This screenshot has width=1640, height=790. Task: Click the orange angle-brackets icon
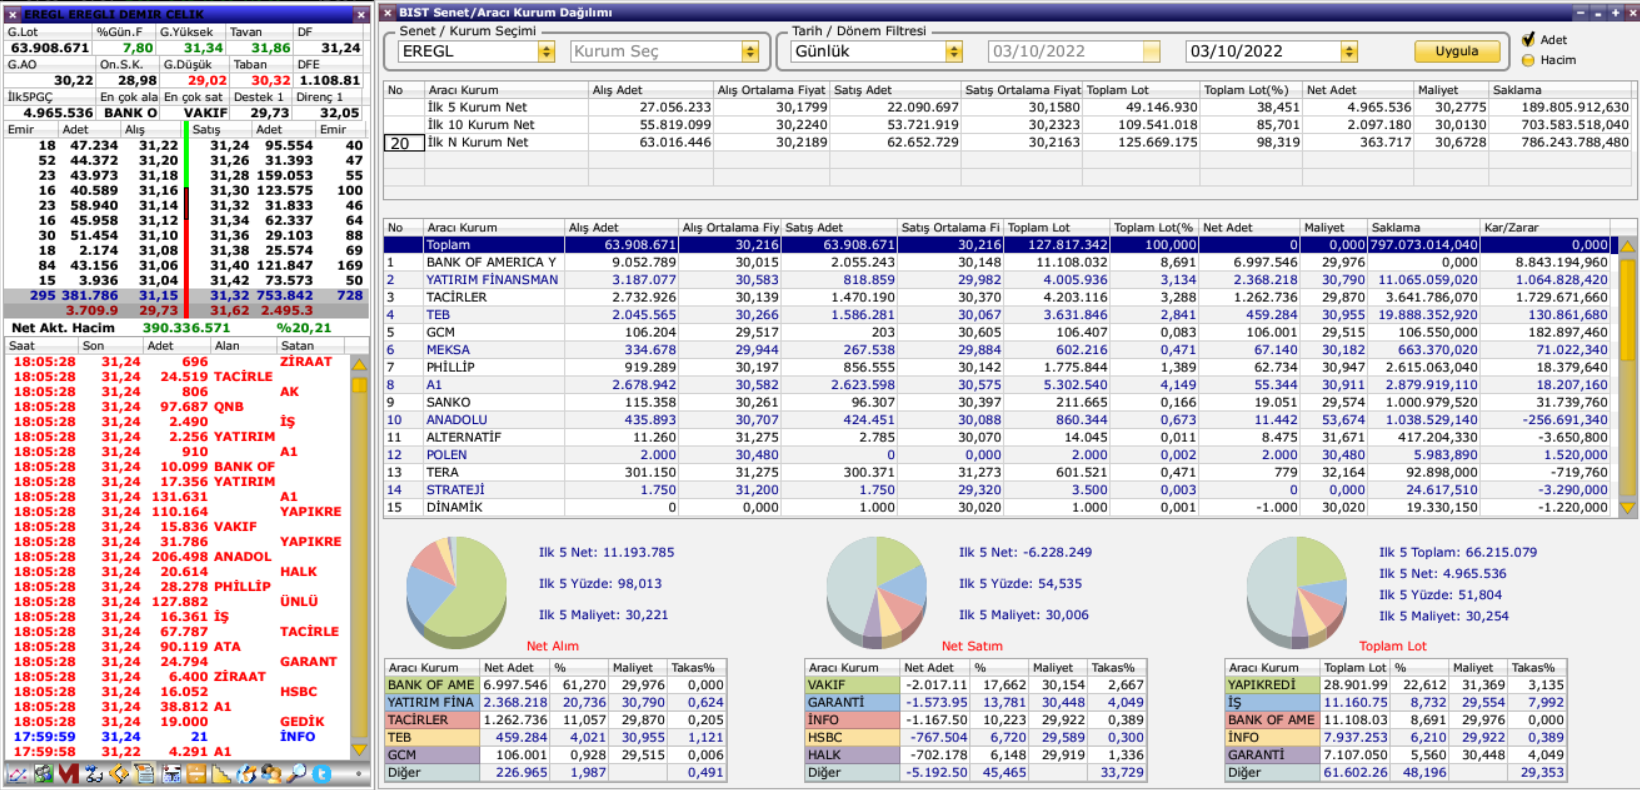119,774
